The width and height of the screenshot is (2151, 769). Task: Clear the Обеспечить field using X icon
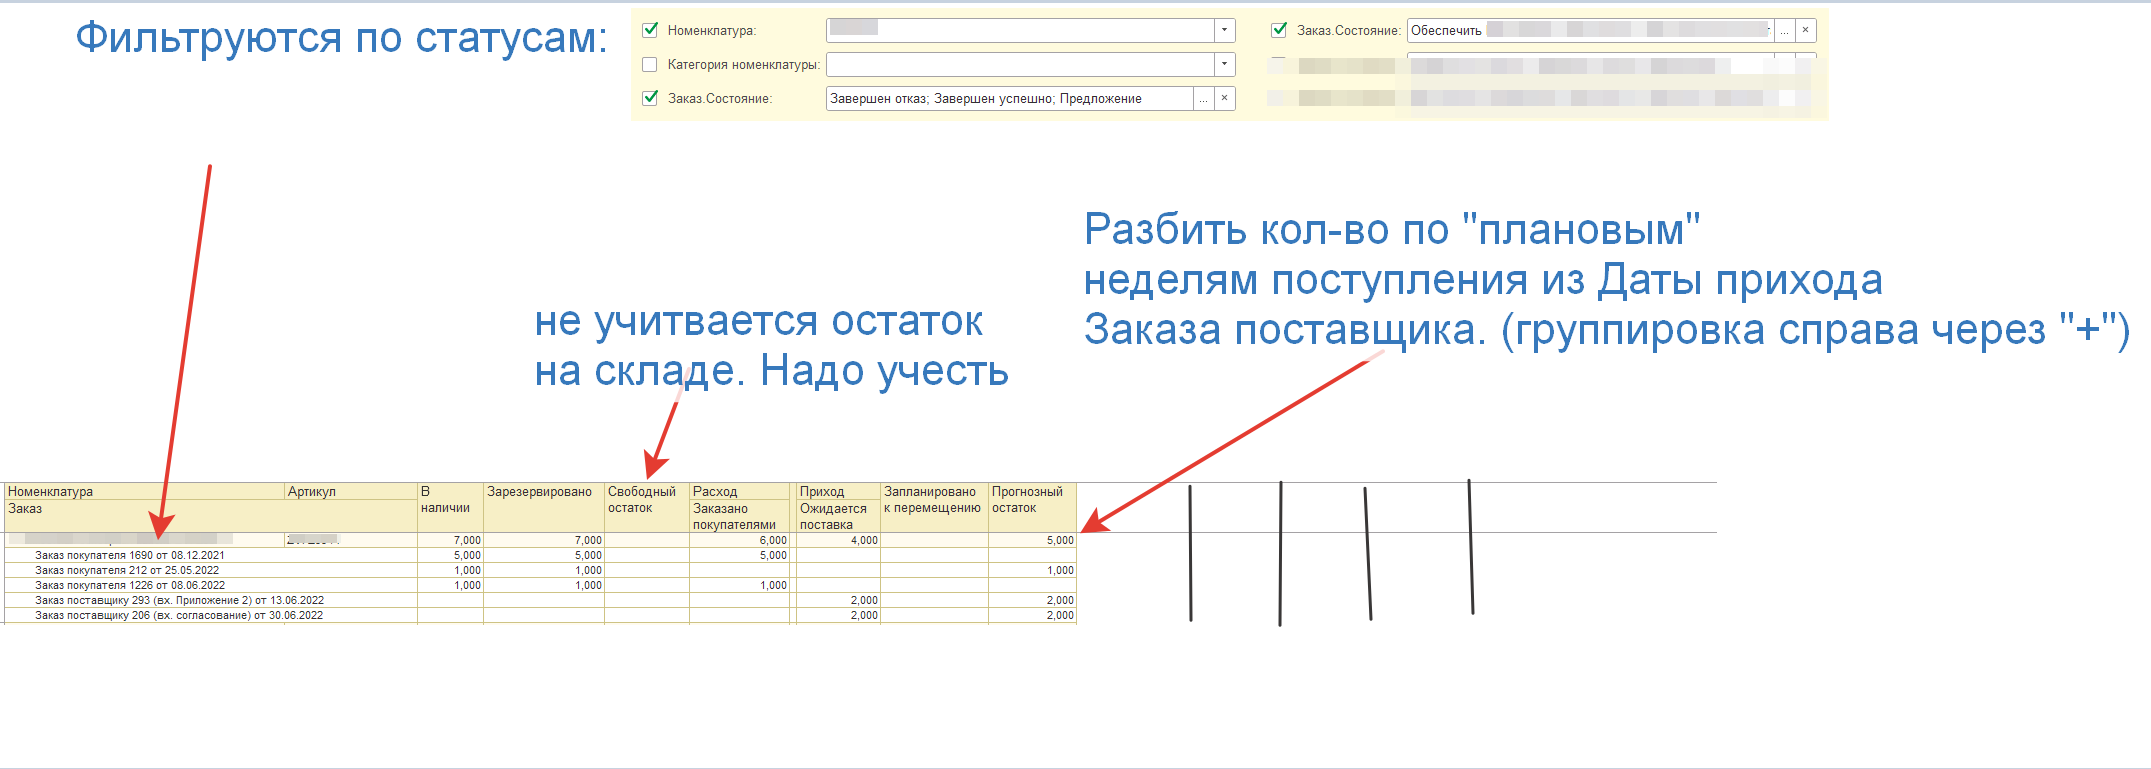point(1805,31)
